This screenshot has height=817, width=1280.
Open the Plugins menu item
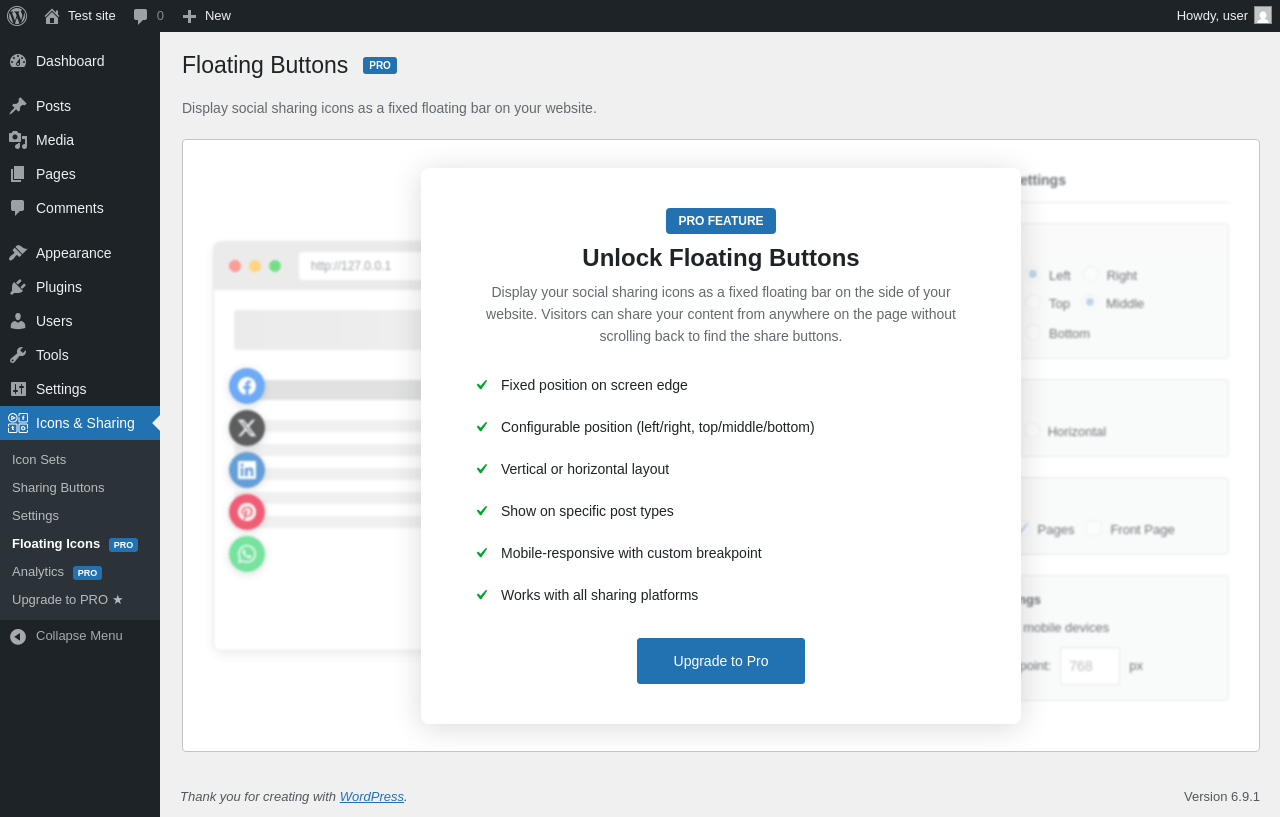(x=59, y=287)
